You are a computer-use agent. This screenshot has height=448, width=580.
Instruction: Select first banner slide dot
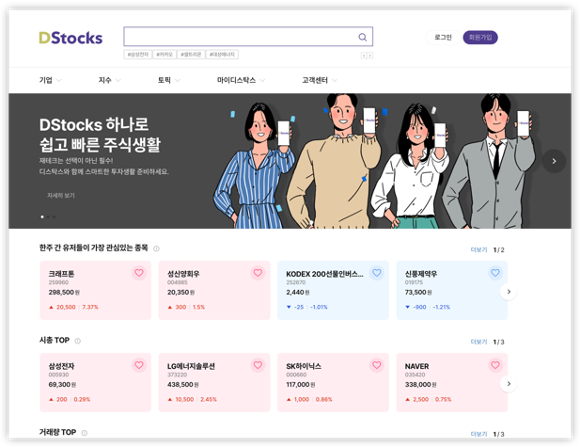point(42,217)
